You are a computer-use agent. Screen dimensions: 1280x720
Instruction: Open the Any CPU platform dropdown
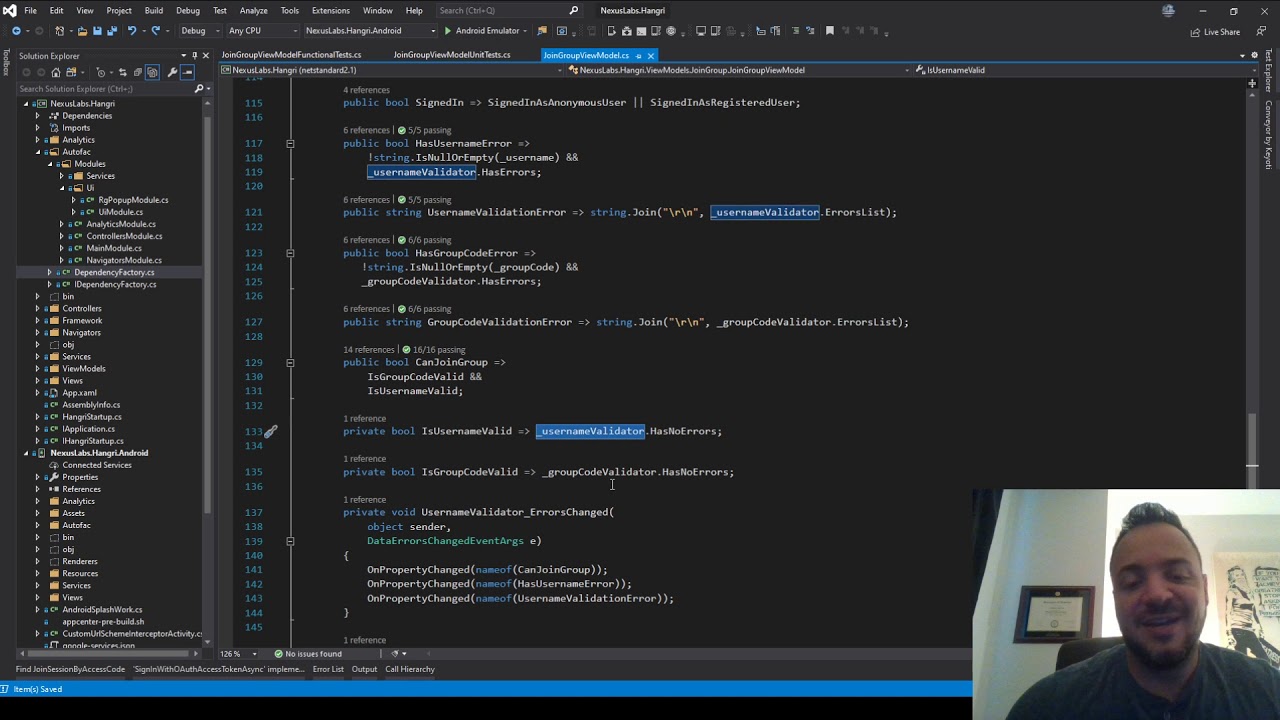point(263,31)
